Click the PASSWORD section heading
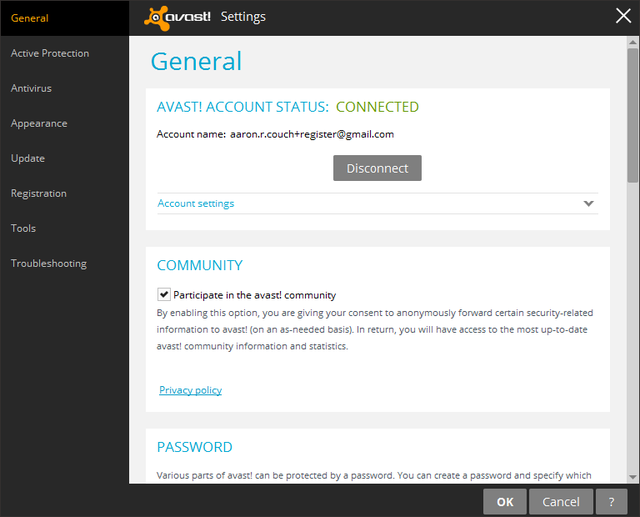This screenshot has width=640, height=517. (x=195, y=447)
